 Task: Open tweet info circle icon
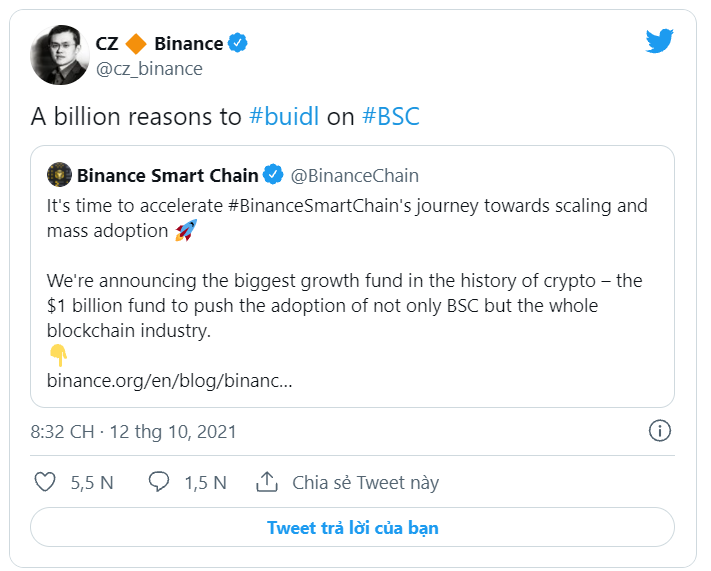coord(659,431)
